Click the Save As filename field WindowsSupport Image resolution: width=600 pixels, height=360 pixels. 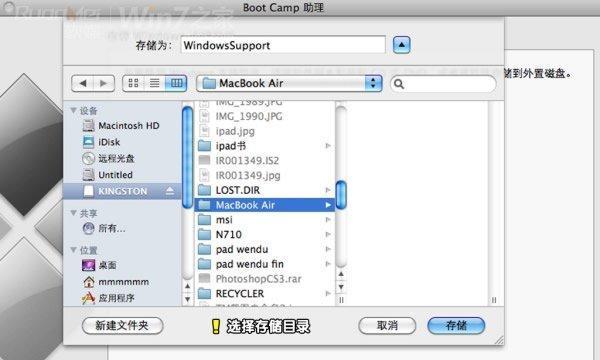pyautogui.click(x=283, y=45)
